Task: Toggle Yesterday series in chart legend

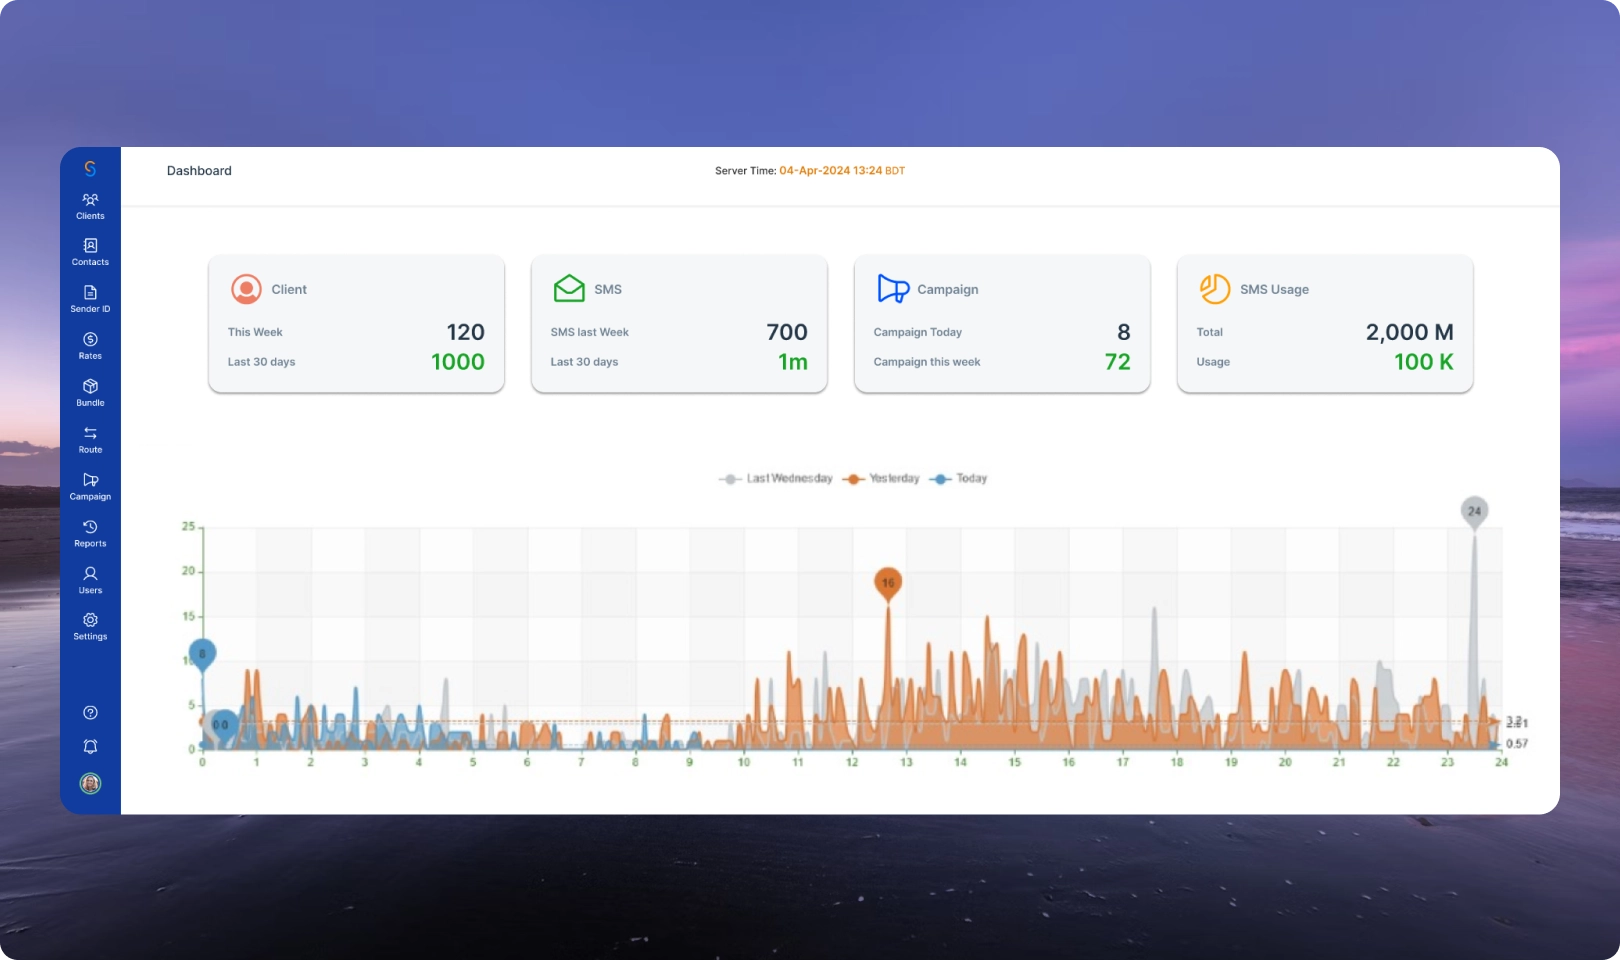Action: [x=882, y=479]
